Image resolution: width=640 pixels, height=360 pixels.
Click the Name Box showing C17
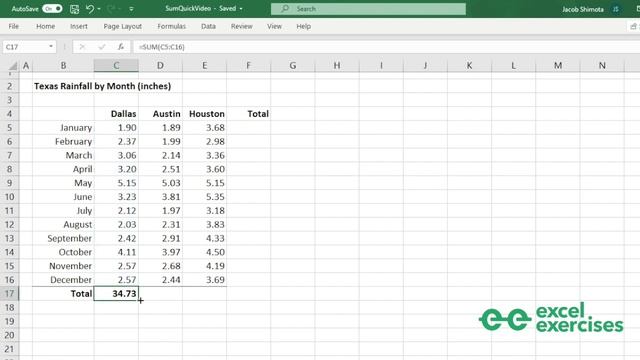(25, 47)
